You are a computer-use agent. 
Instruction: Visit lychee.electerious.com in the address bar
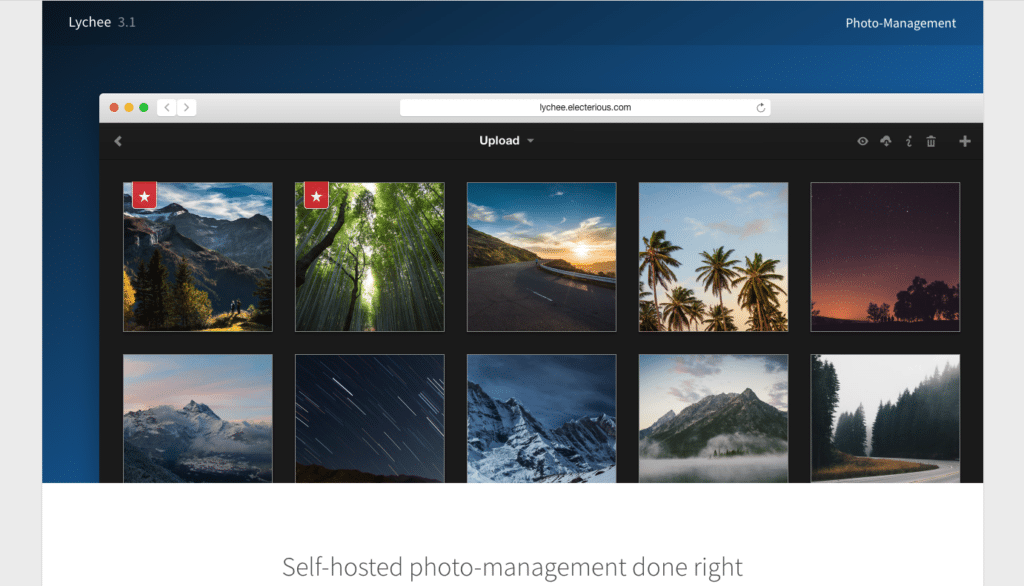583,107
